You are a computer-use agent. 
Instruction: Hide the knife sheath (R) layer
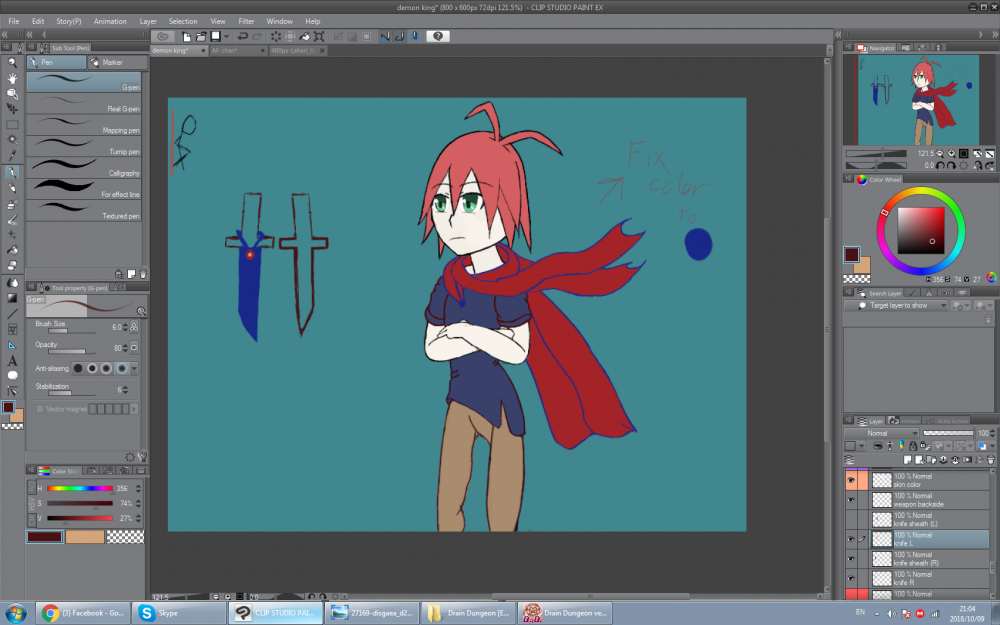851,559
